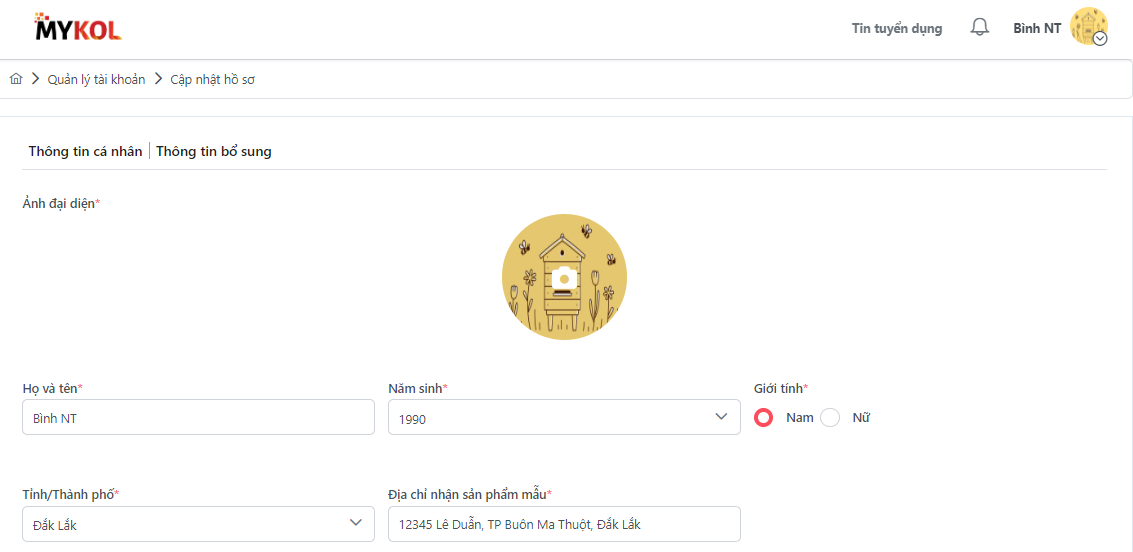Click the user avatar in the header
Screen dimensions: 1133x552
[x=1087, y=26]
